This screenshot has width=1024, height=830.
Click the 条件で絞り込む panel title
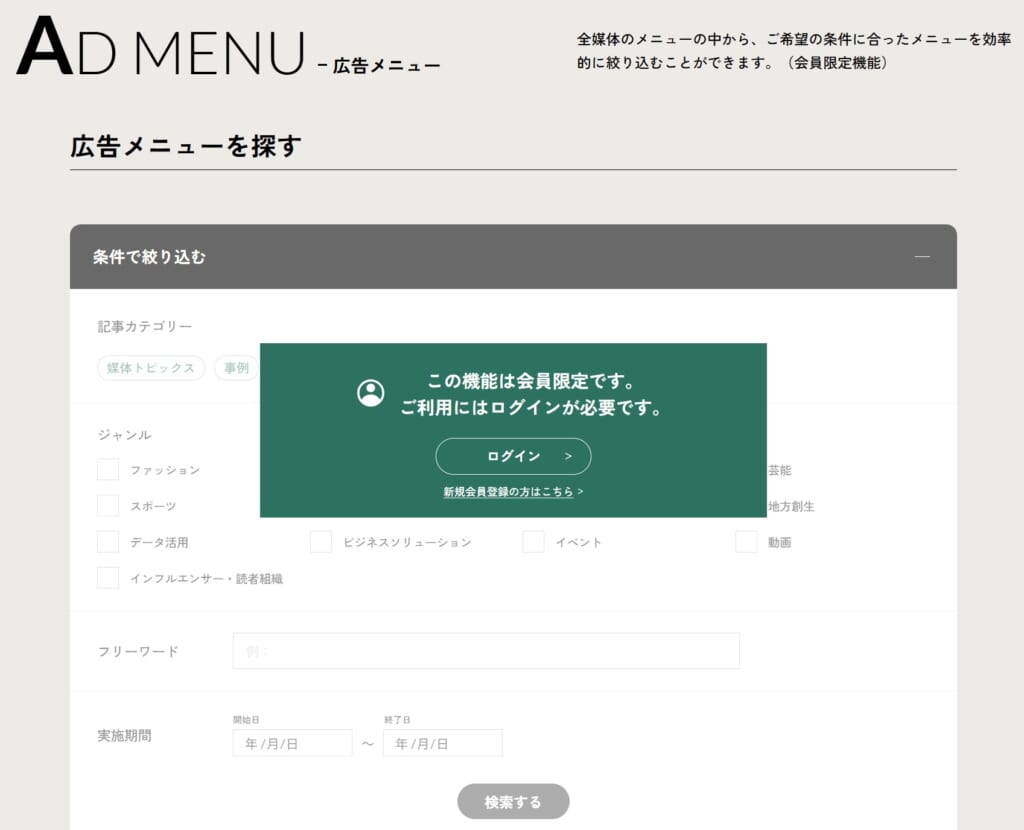click(x=149, y=257)
